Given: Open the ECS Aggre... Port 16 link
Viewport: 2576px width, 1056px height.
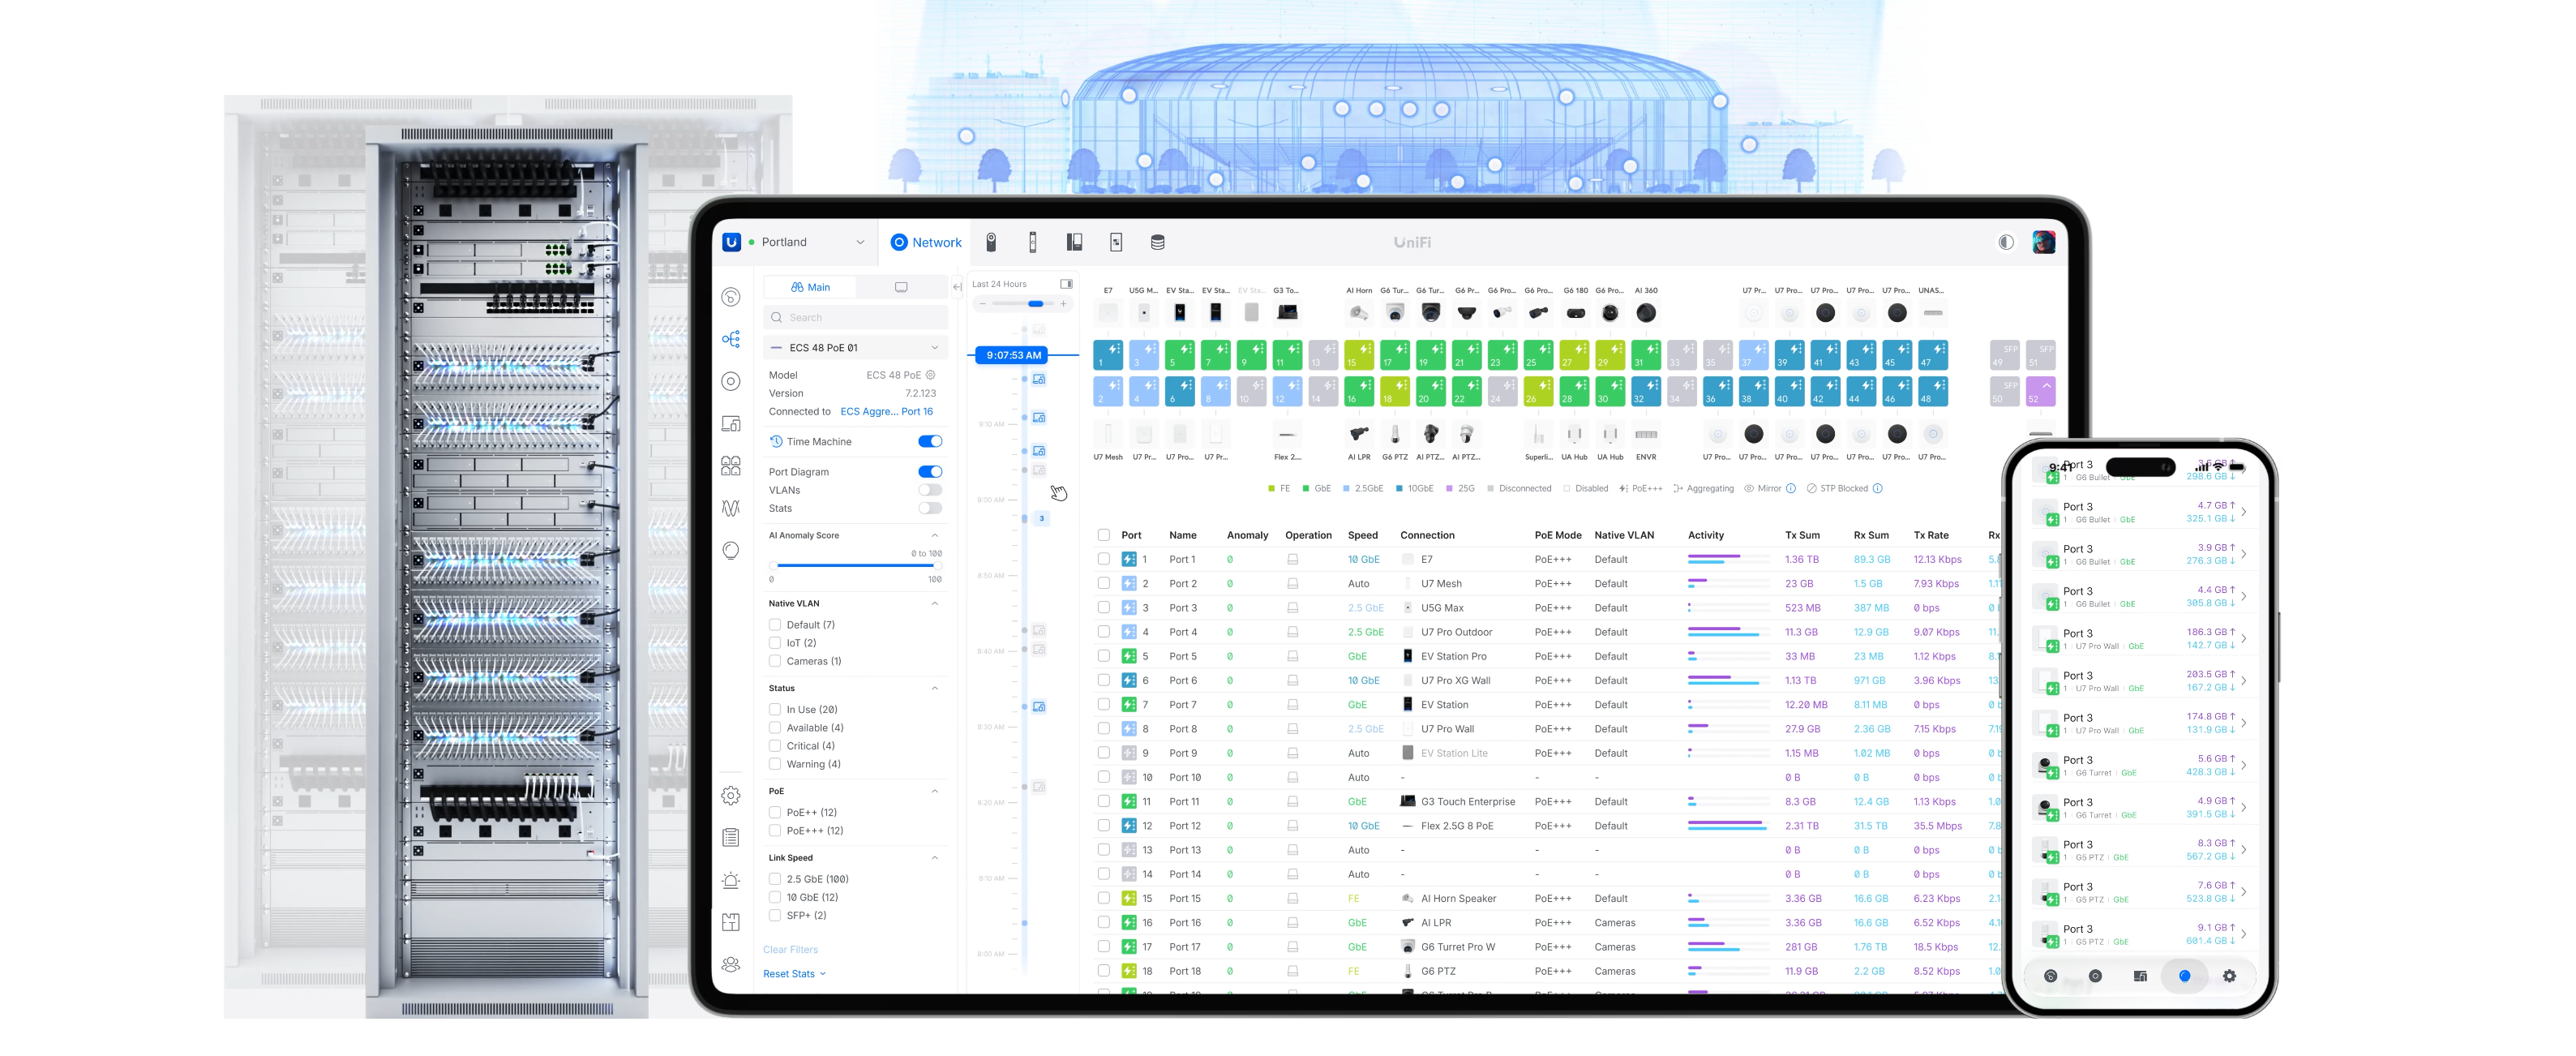Looking at the screenshot, I should click(886, 411).
